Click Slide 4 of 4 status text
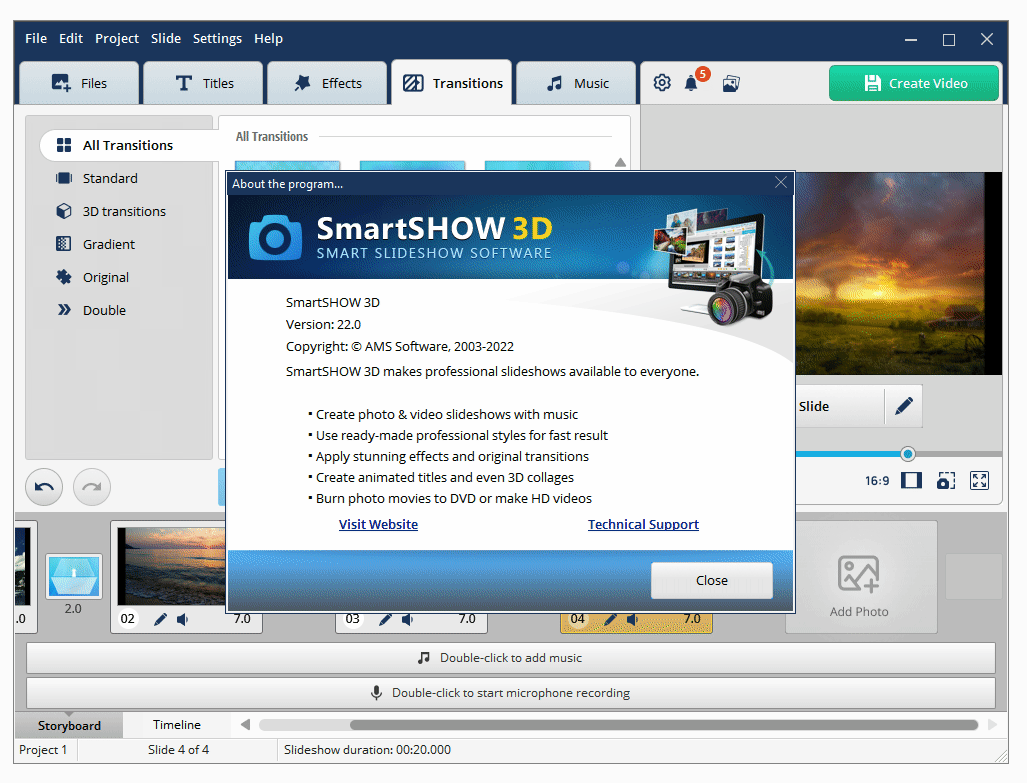Viewport: 1027px width, 783px height. tap(178, 750)
